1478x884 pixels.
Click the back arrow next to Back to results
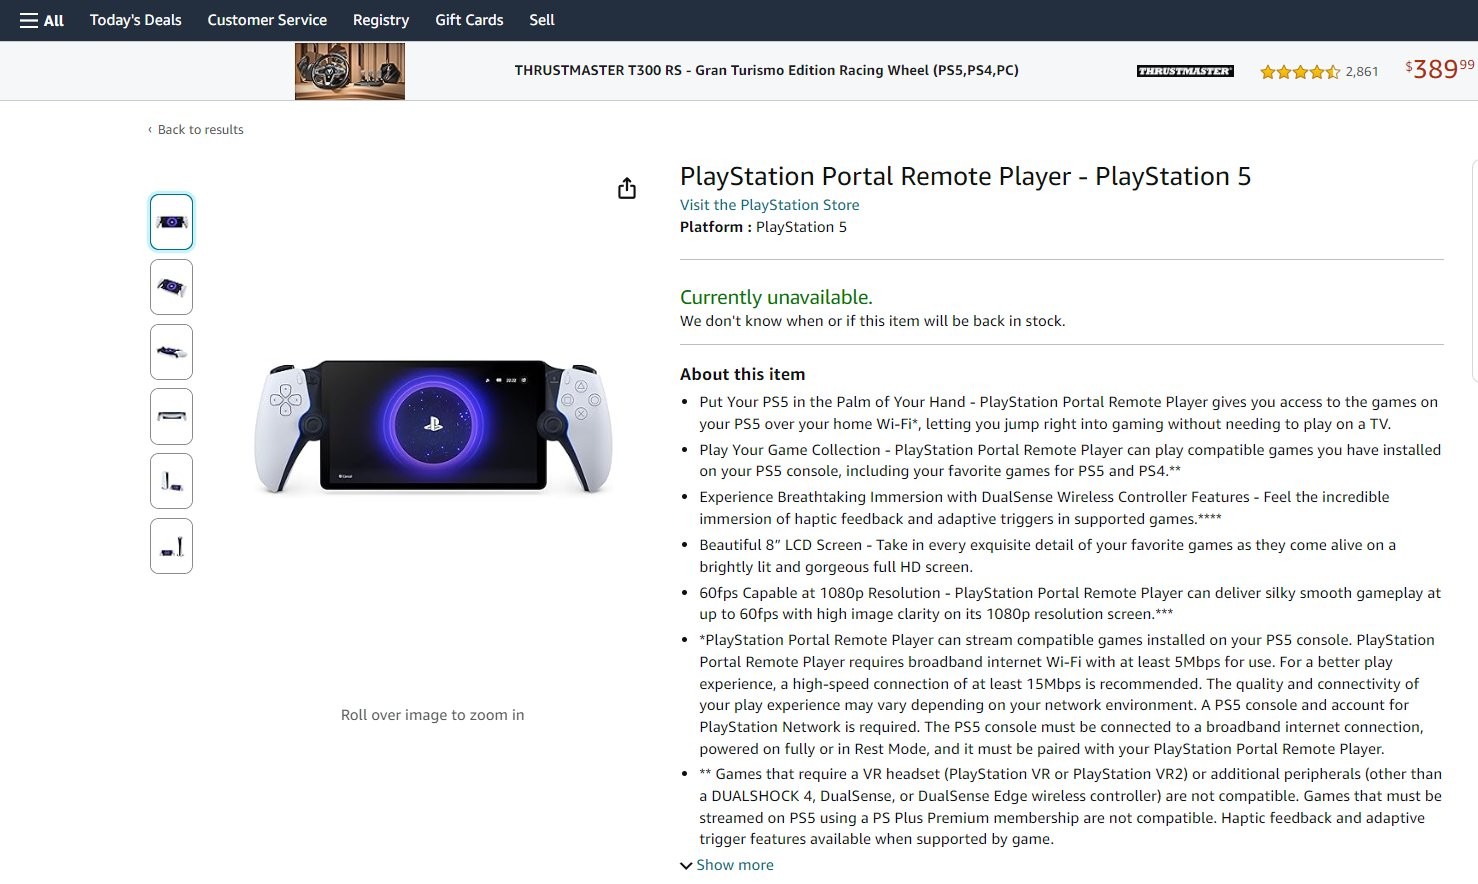[x=150, y=130]
